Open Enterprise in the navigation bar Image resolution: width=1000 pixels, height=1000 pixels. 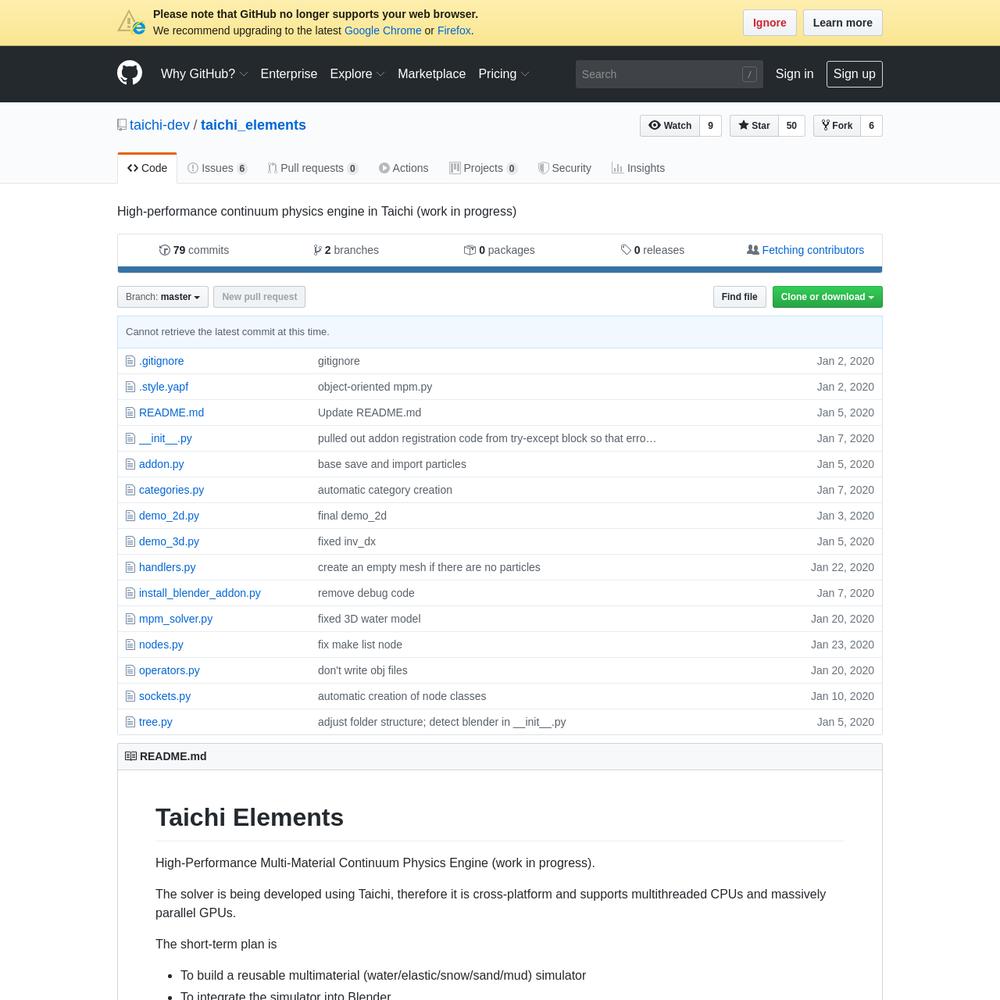click(289, 74)
